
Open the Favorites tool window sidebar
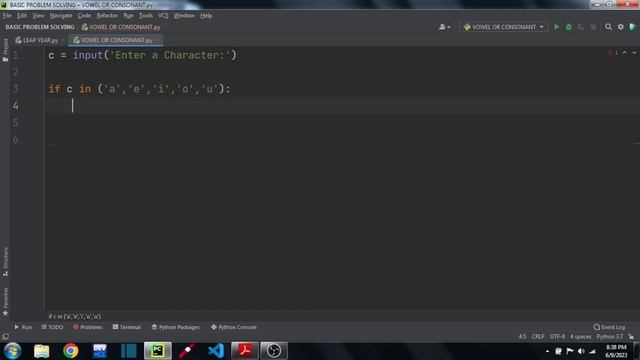coord(5,301)
